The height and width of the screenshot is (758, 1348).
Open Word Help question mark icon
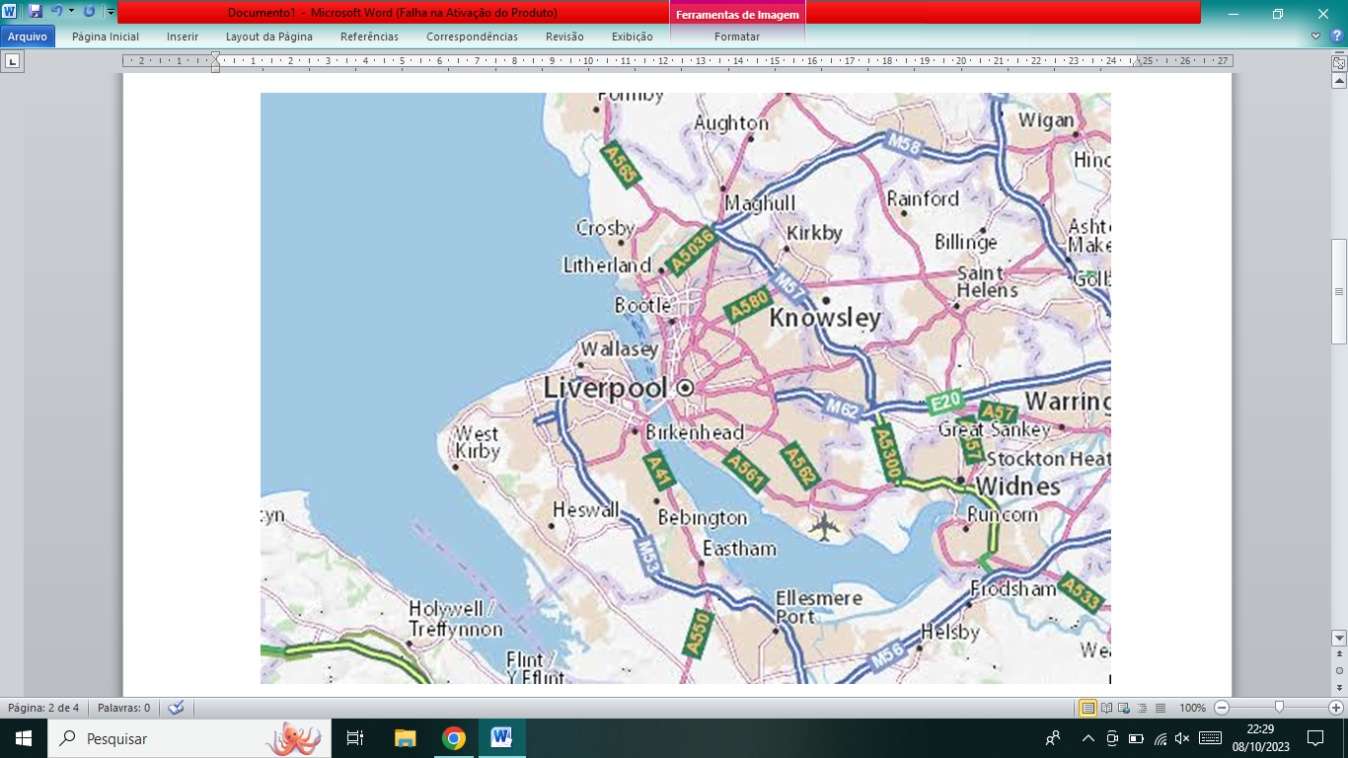(x=1337, y=36)
